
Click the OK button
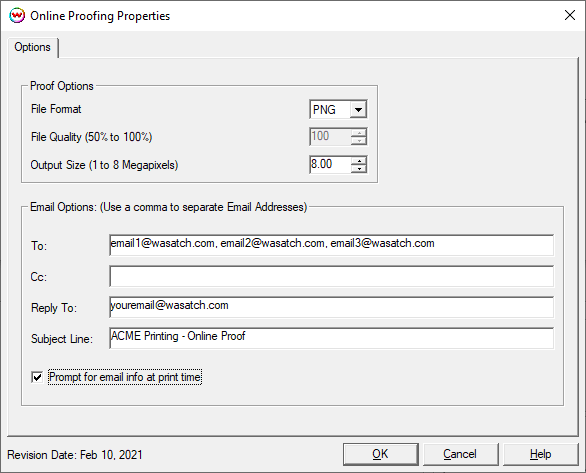point(380,454)
